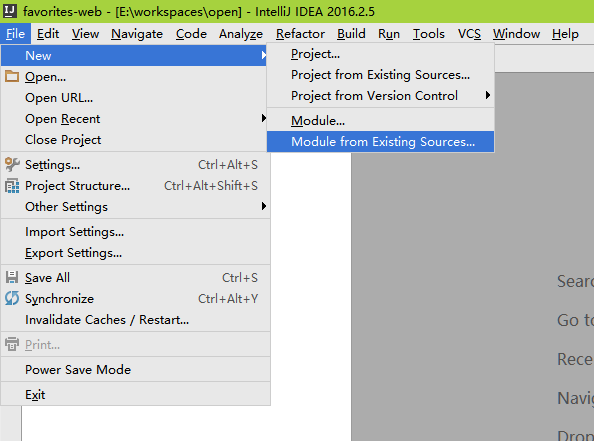Image resolution: width=594 pixels, height=441 pixels.
Task: Click the IntelliJ IDEA logo in title bar
Action: 9,11
